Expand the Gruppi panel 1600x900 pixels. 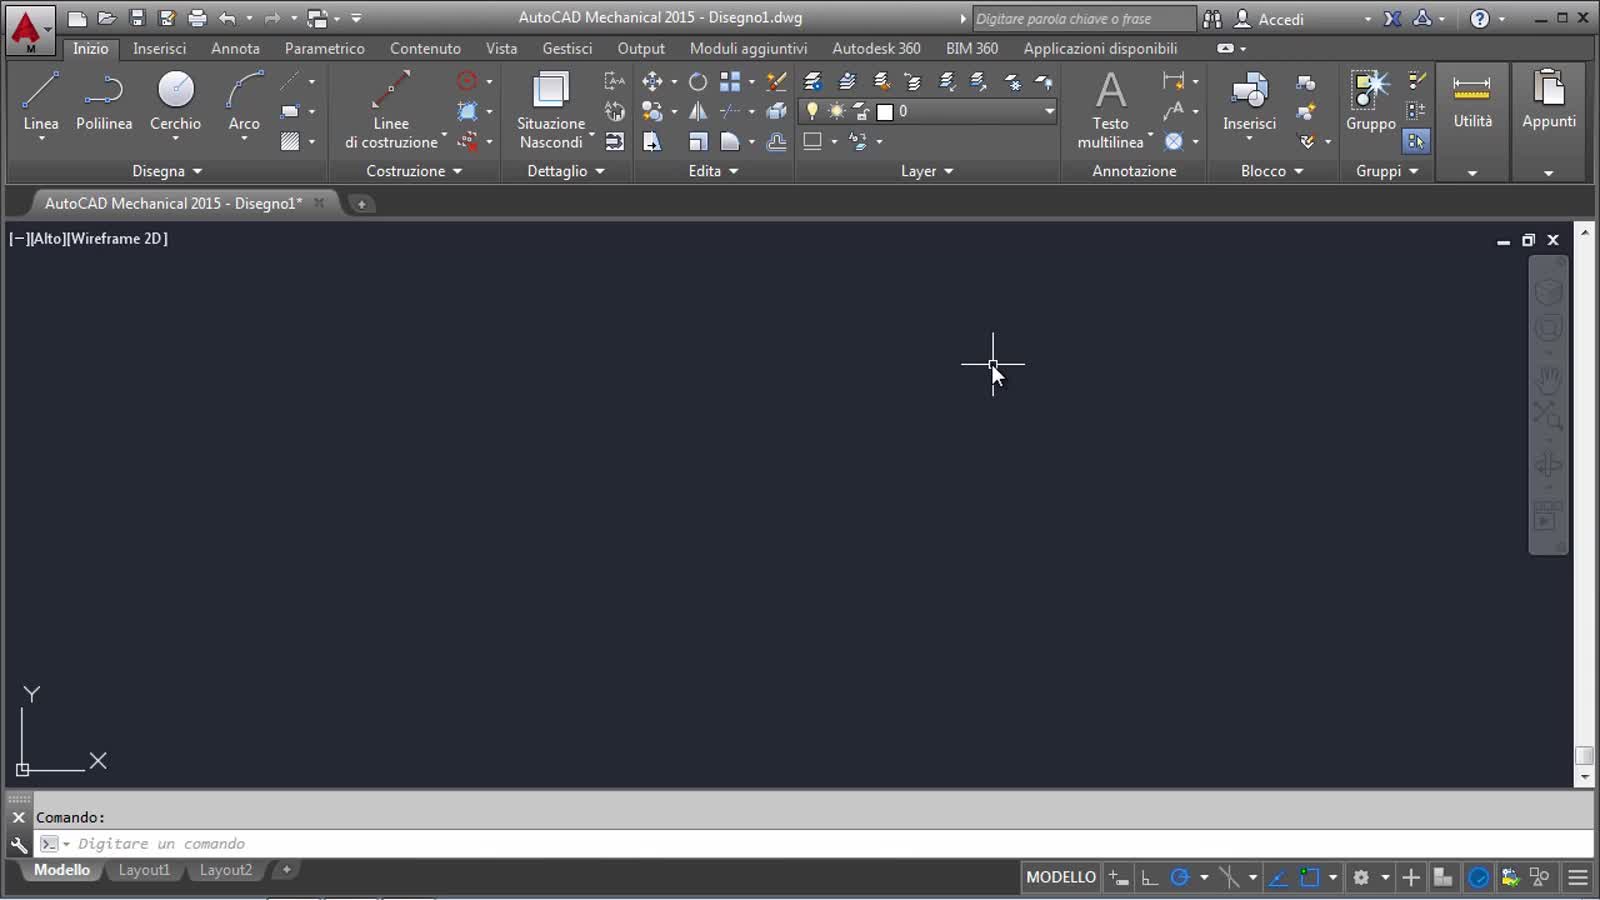[1387, 171]
